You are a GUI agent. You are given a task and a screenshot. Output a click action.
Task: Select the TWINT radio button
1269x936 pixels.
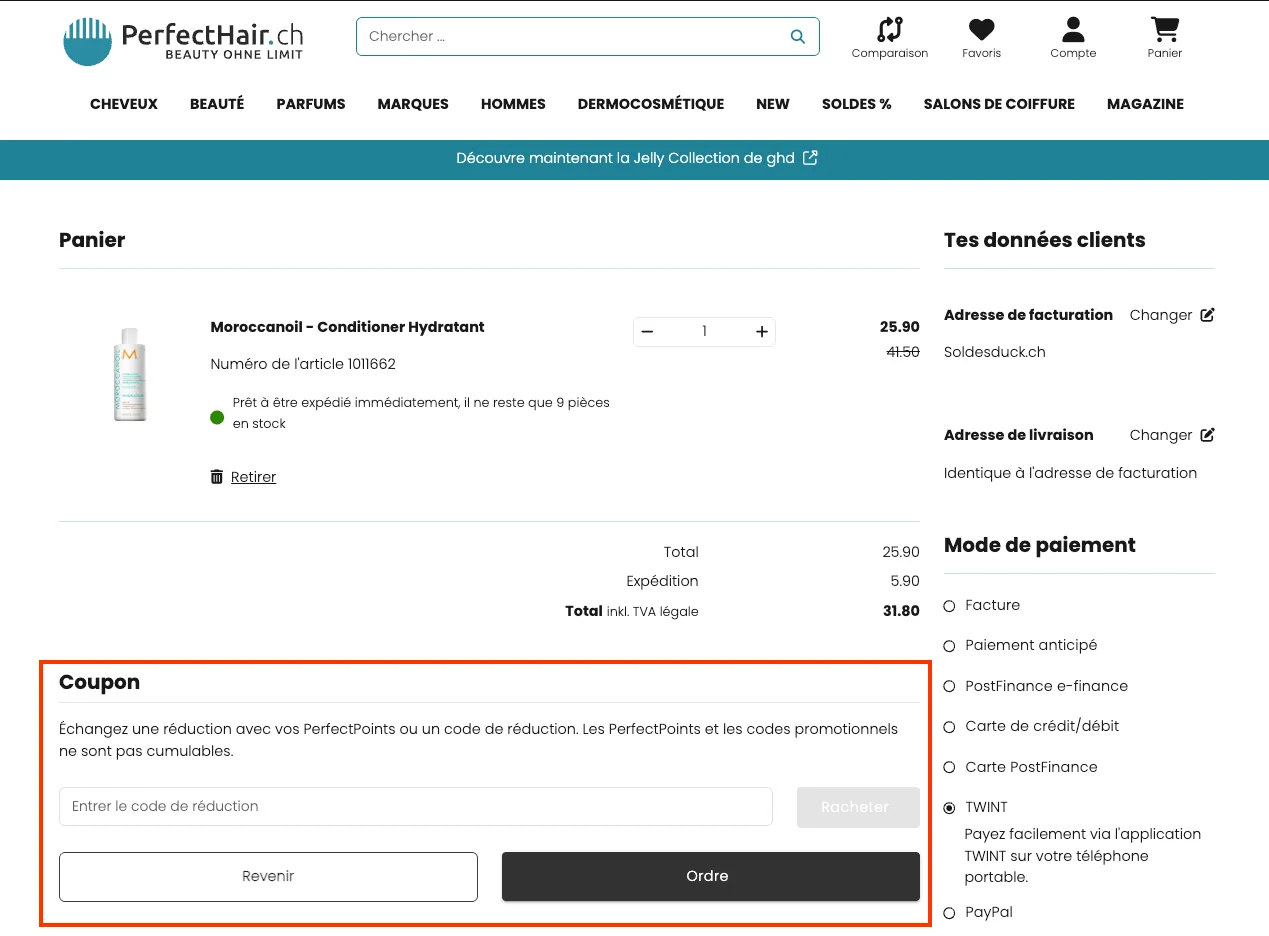pyautogui.click(x=950, y=808)
